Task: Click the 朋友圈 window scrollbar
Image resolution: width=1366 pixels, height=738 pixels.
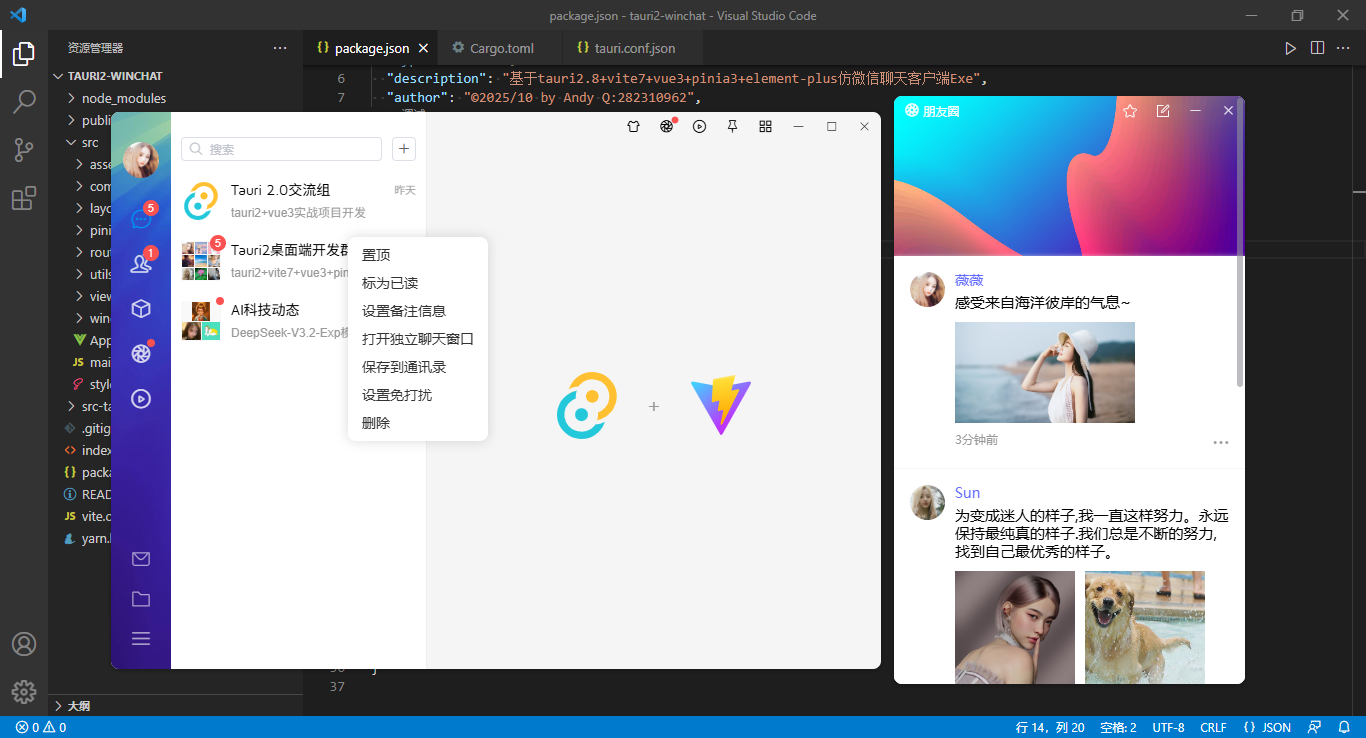Action: pyautogui.click(x=1241, y=242)
